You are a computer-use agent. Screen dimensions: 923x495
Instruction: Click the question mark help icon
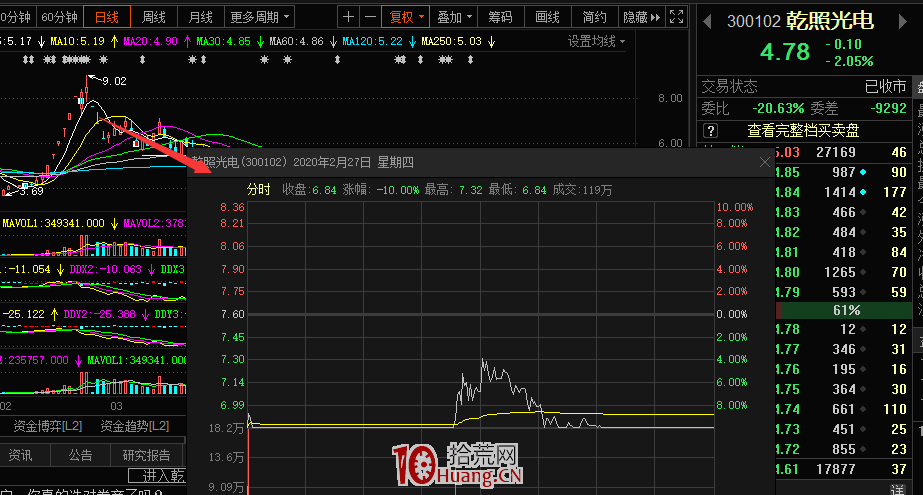710,131
